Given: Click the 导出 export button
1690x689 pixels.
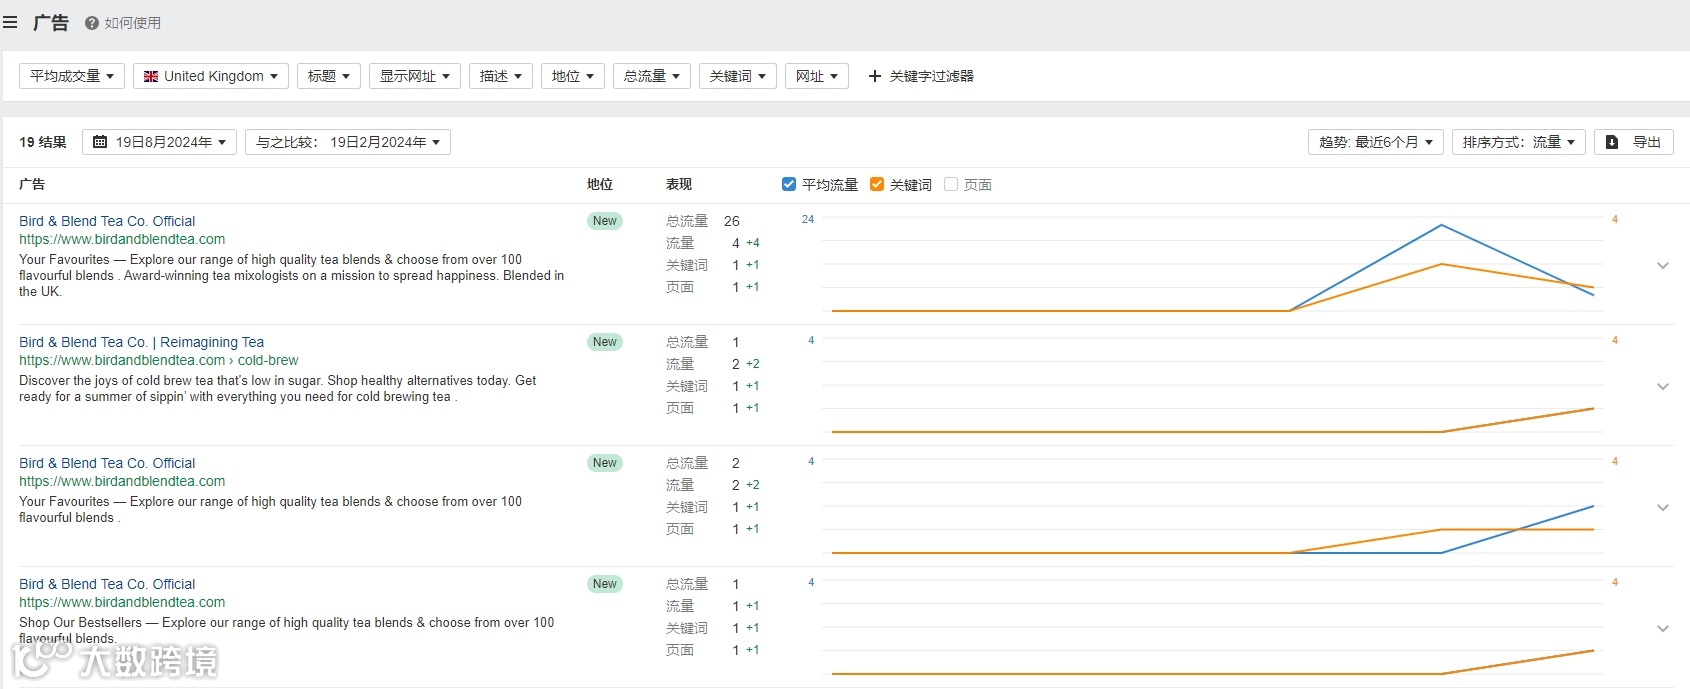Looking at the screenshot, I should click(1634, 142).
